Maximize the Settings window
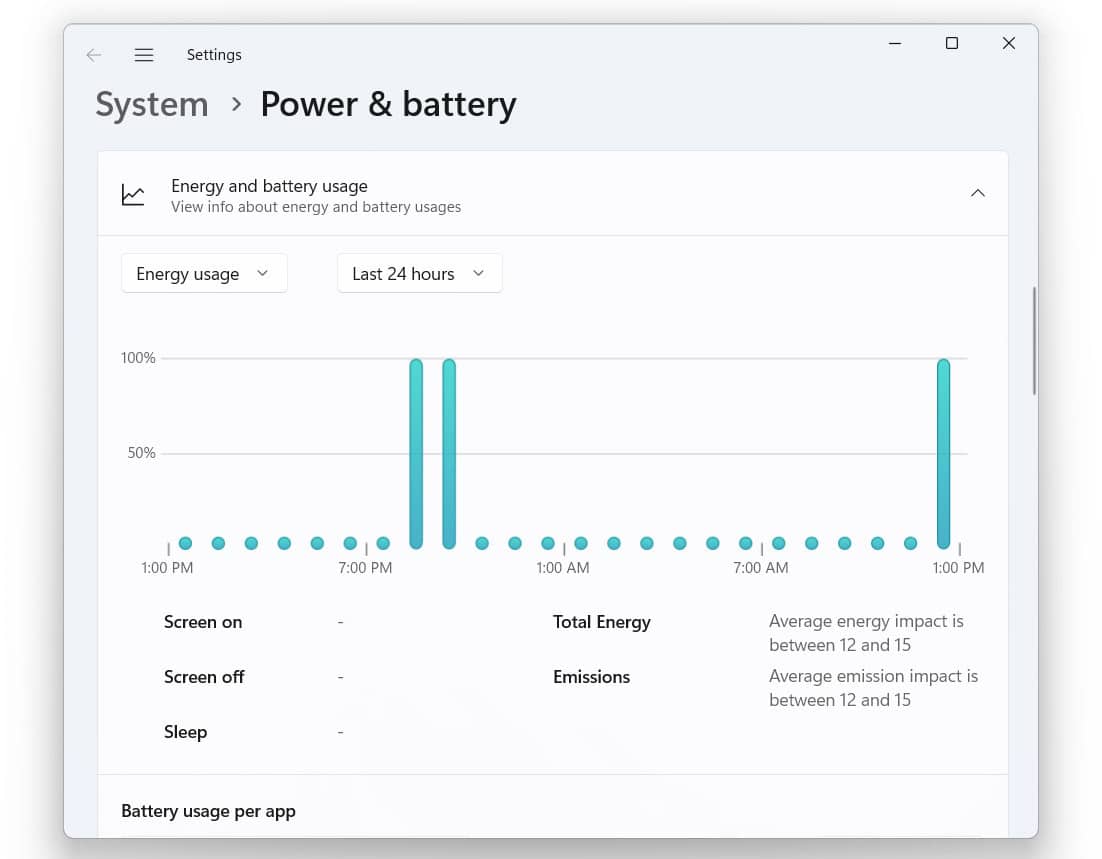This screenshot has width=1102, height=859. [952, 43]
